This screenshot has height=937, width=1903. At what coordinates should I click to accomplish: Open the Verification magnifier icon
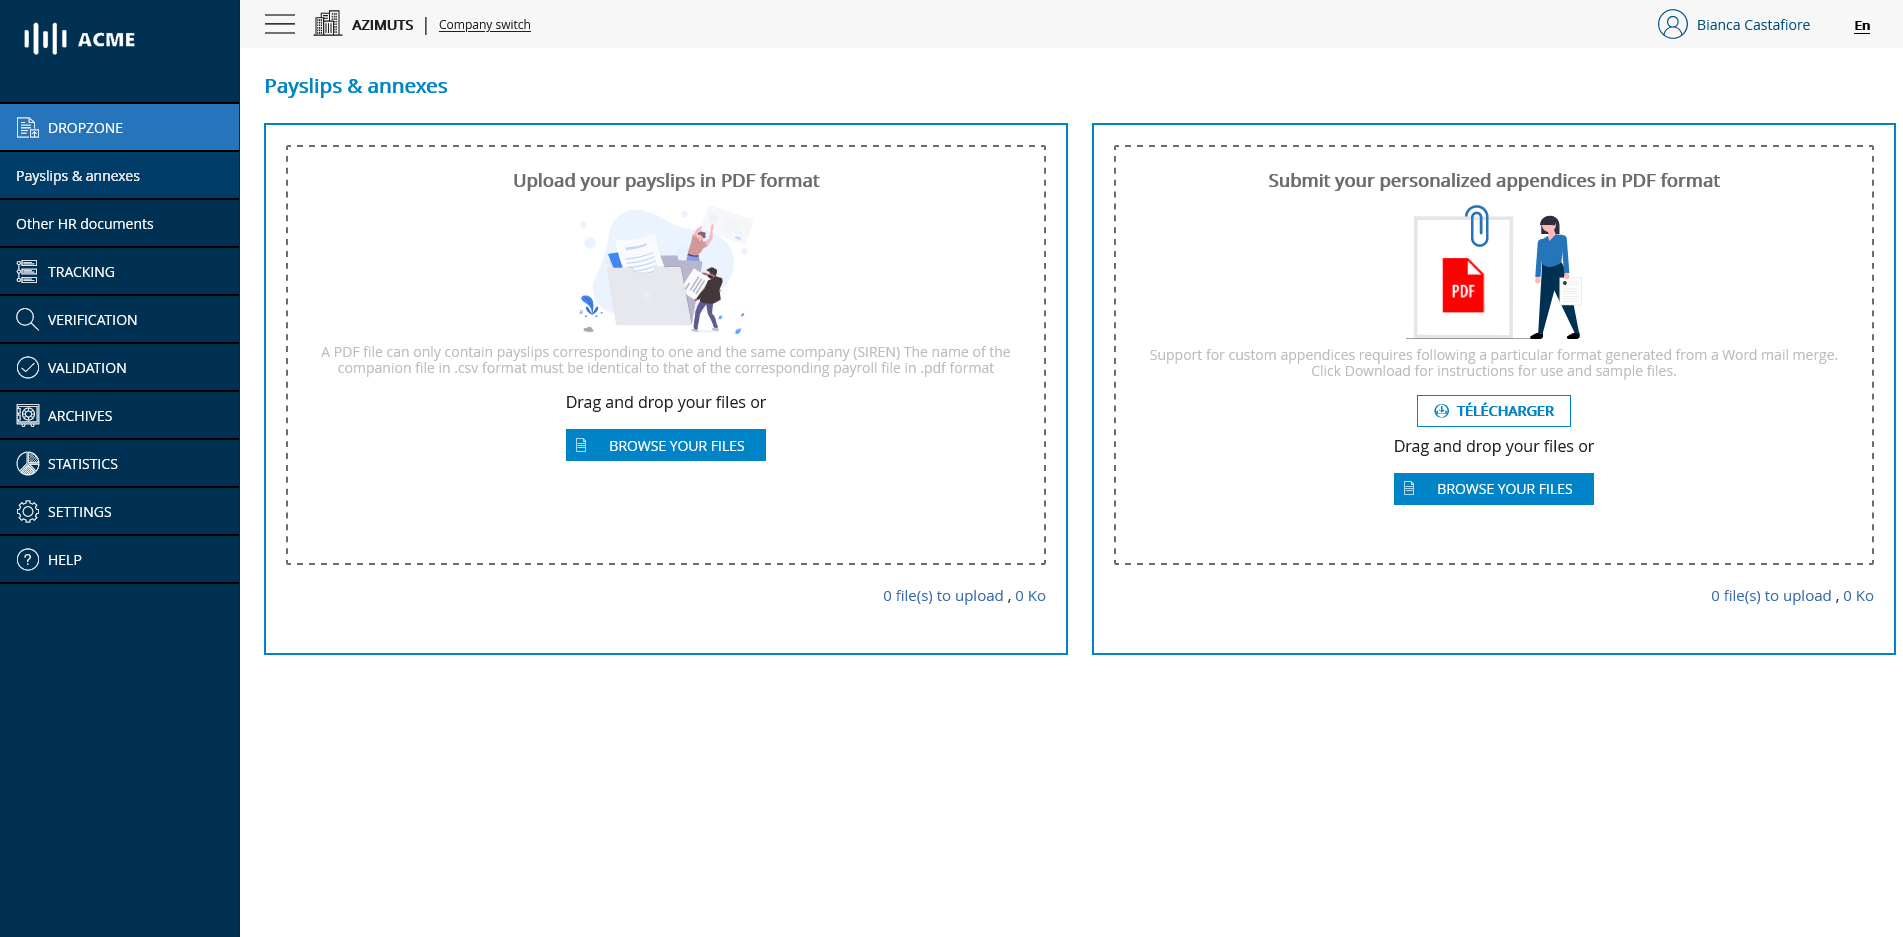[x=27, y=319]
